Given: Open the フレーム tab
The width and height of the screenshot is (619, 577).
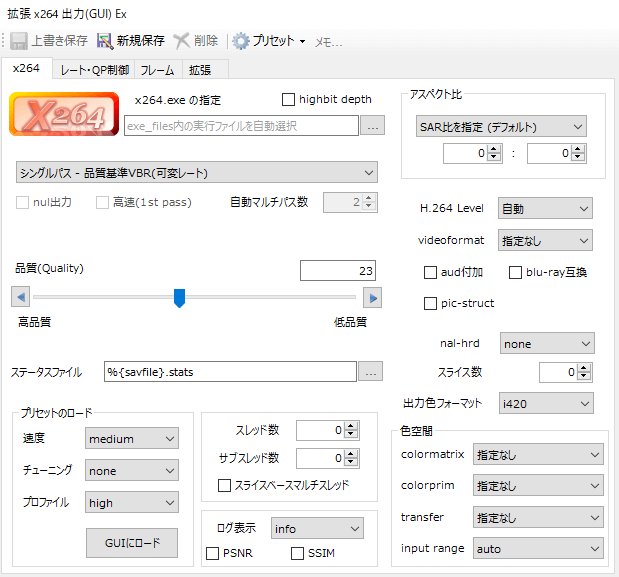Looking at the screenshot, I should tap(158, 70).
